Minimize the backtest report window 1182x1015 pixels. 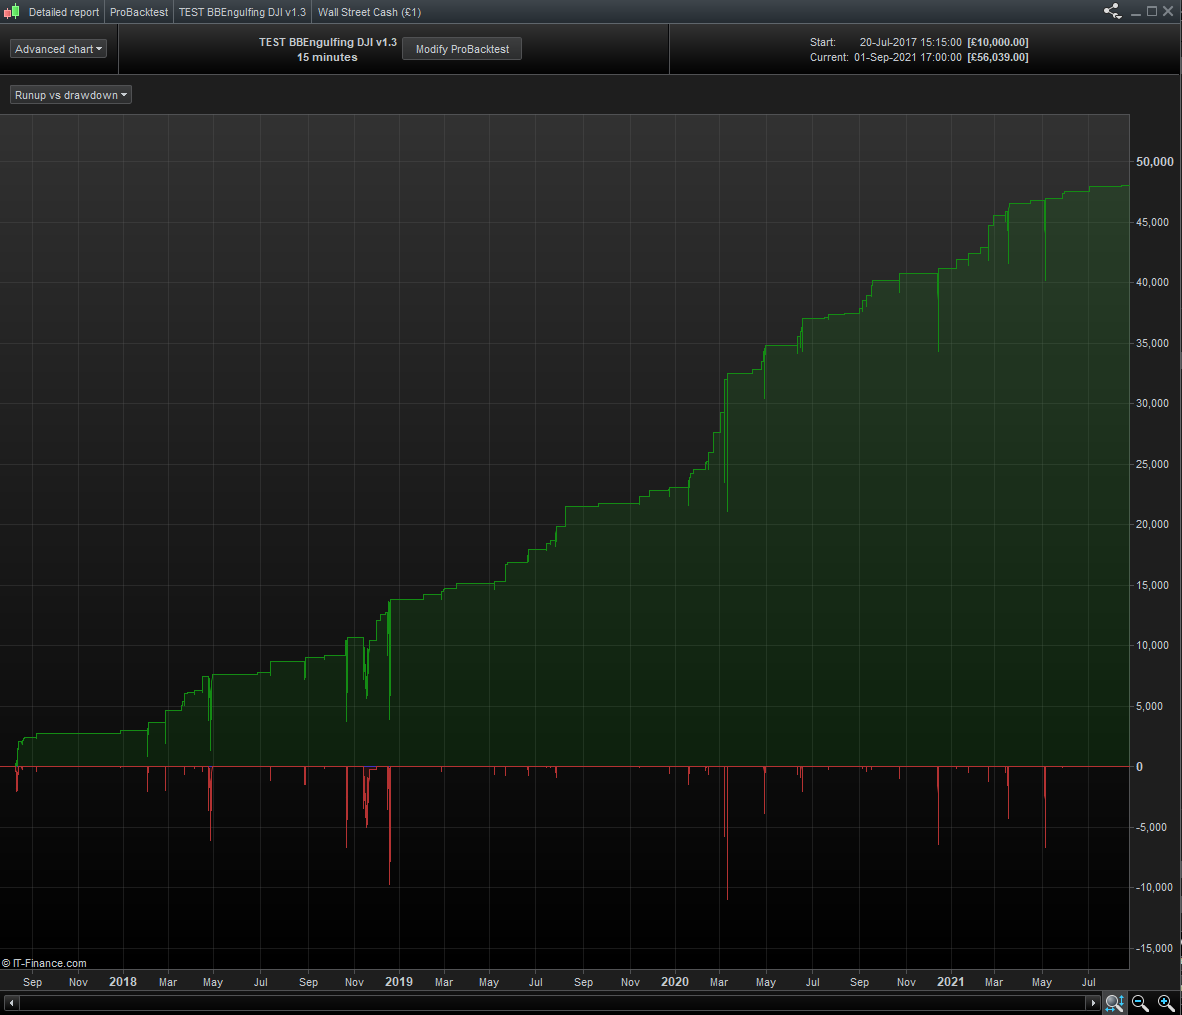point(1135,12)
